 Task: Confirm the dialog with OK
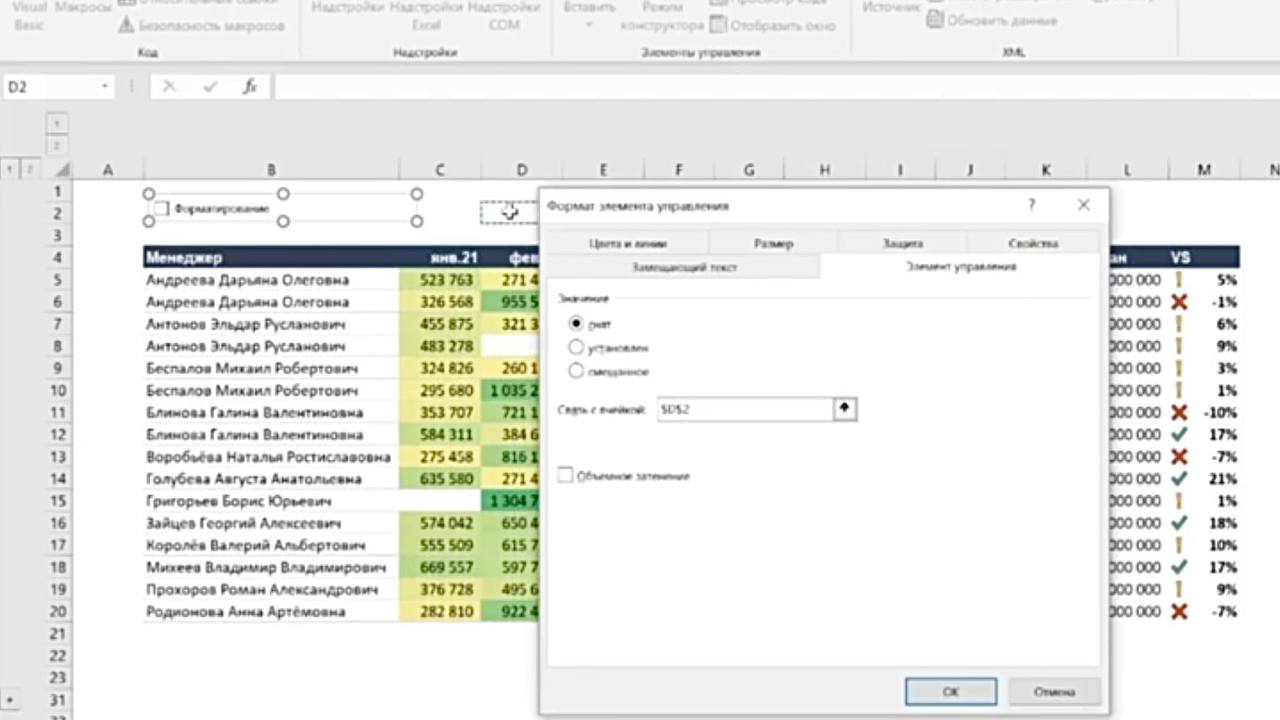[951, 691]
